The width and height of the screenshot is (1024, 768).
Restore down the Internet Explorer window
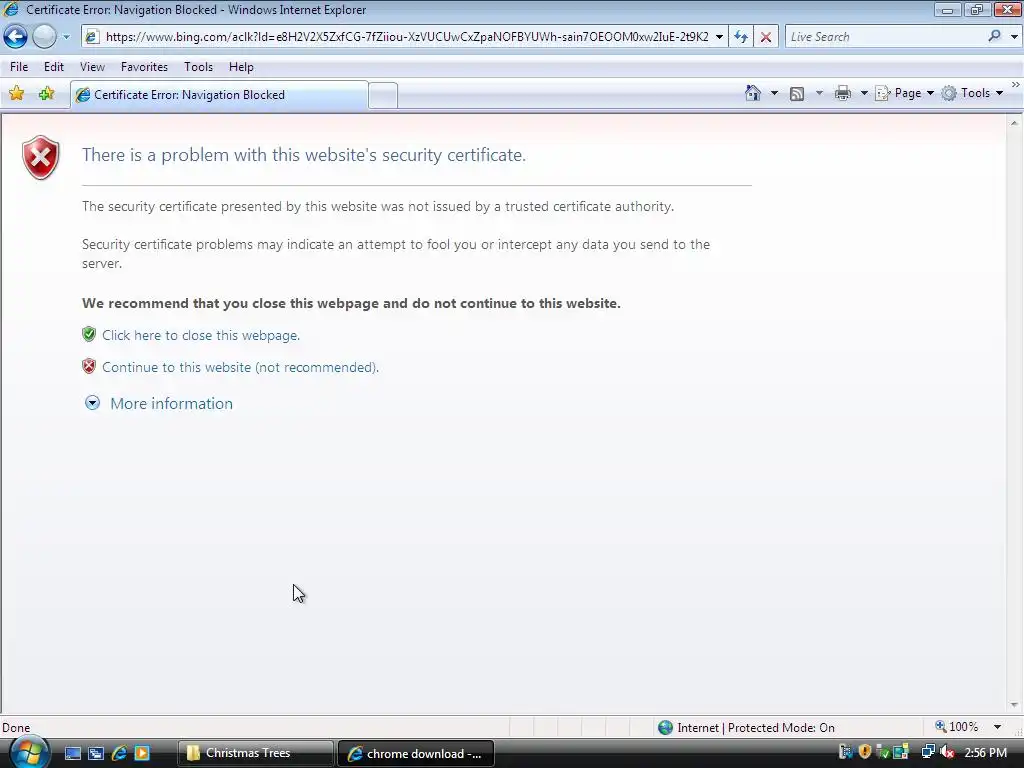[976, 10]
